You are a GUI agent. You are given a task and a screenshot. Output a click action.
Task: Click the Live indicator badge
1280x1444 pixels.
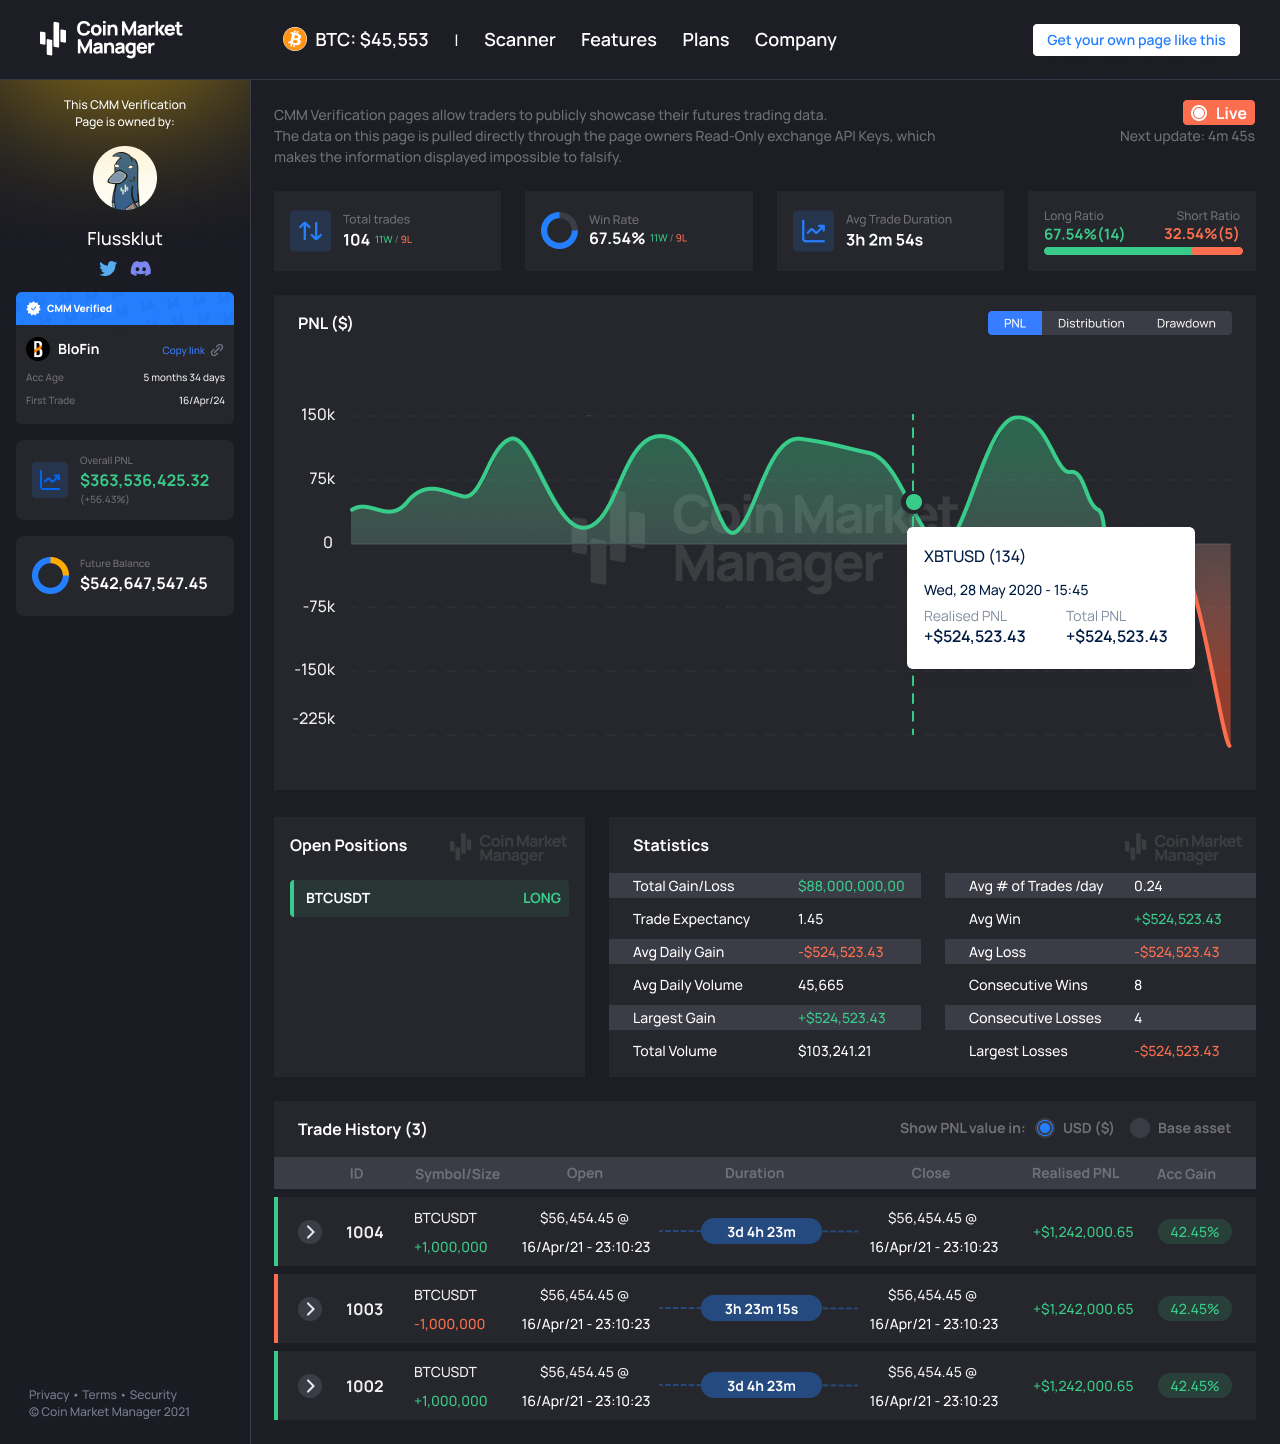(1218, 113)
